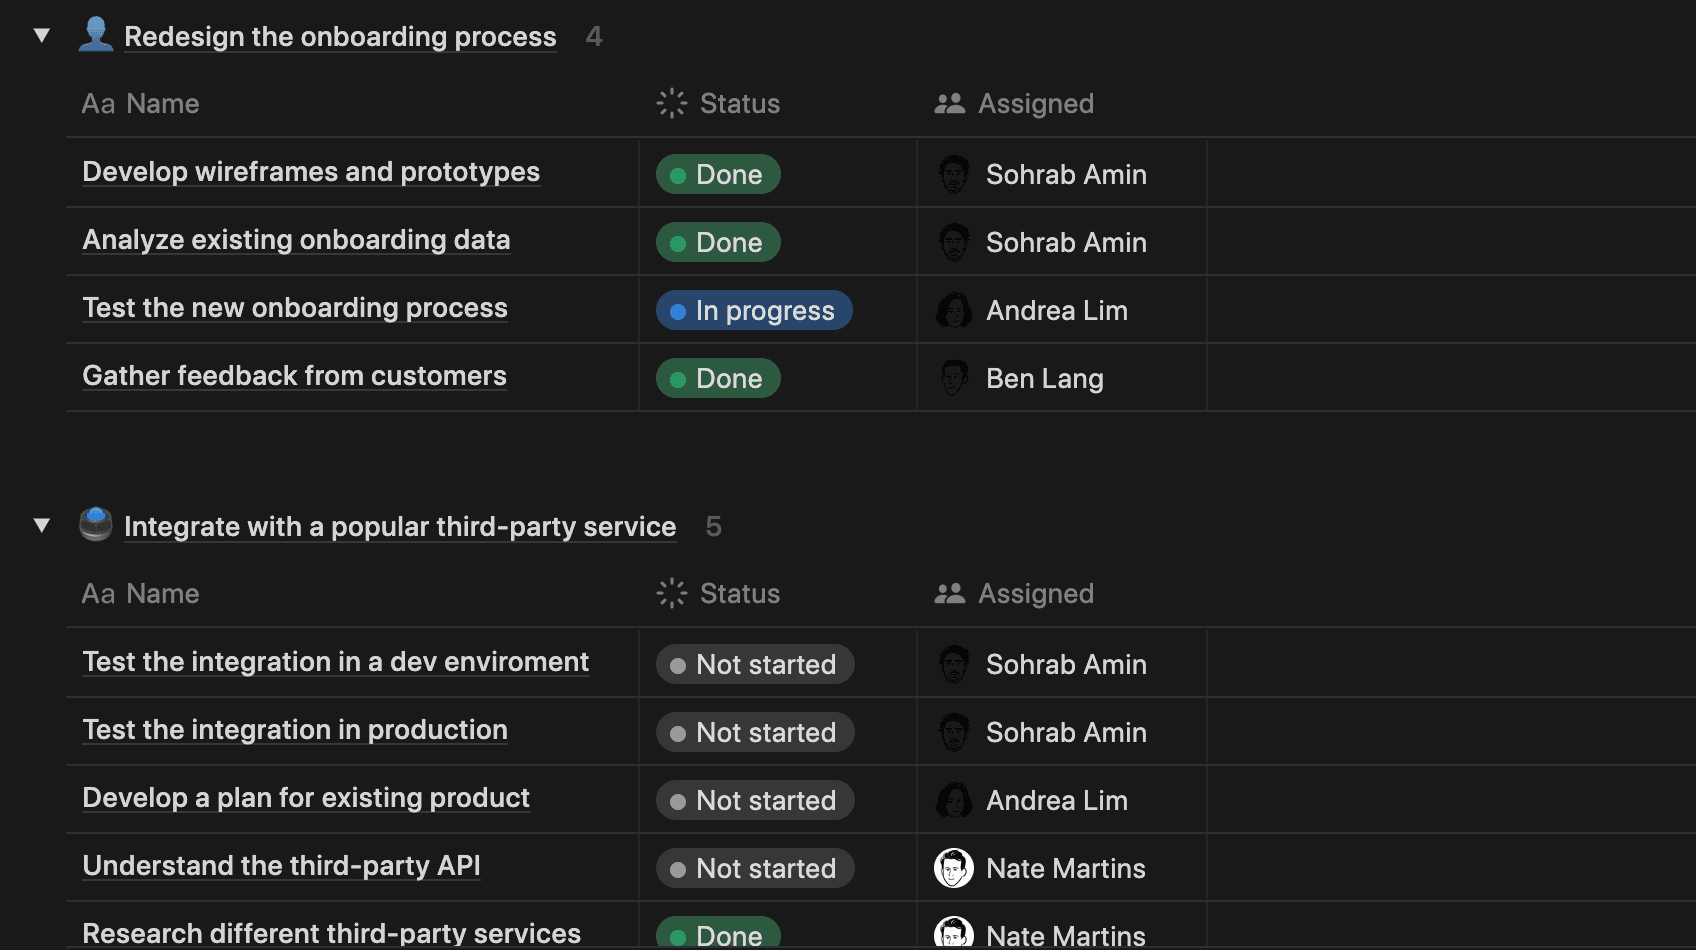Click Ben Lang's avatar icon
Viewport: 1696px width, 950px height.
[x=954, y=378]
